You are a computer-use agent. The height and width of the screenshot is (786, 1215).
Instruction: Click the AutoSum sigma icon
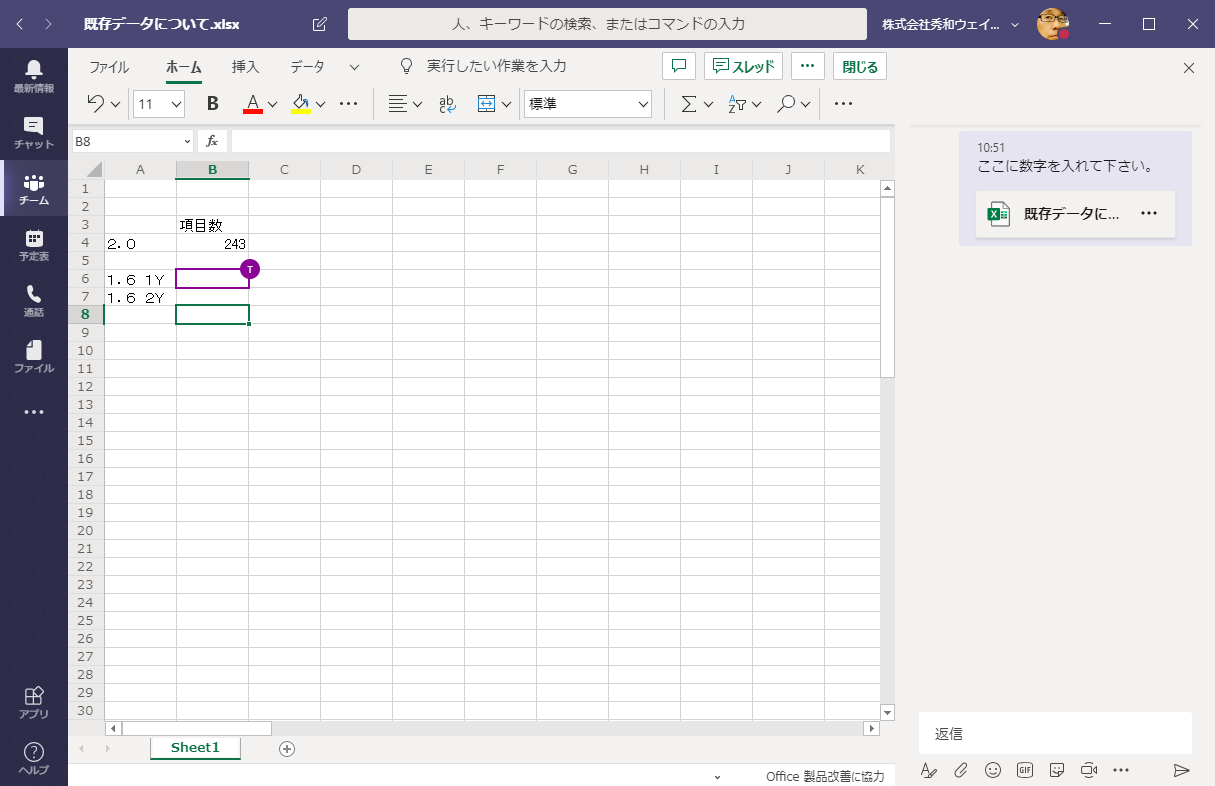(688, 104)
